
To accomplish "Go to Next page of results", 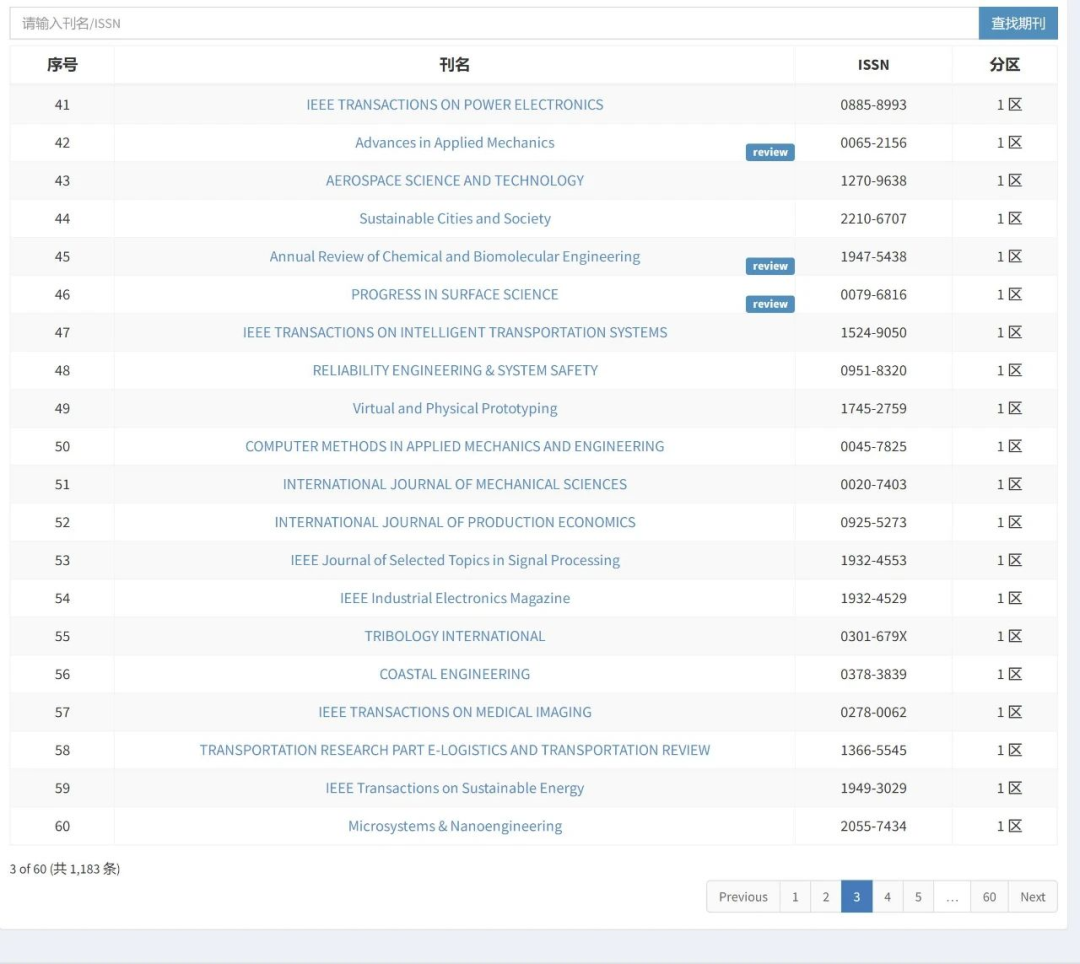I will (1032, 897).
